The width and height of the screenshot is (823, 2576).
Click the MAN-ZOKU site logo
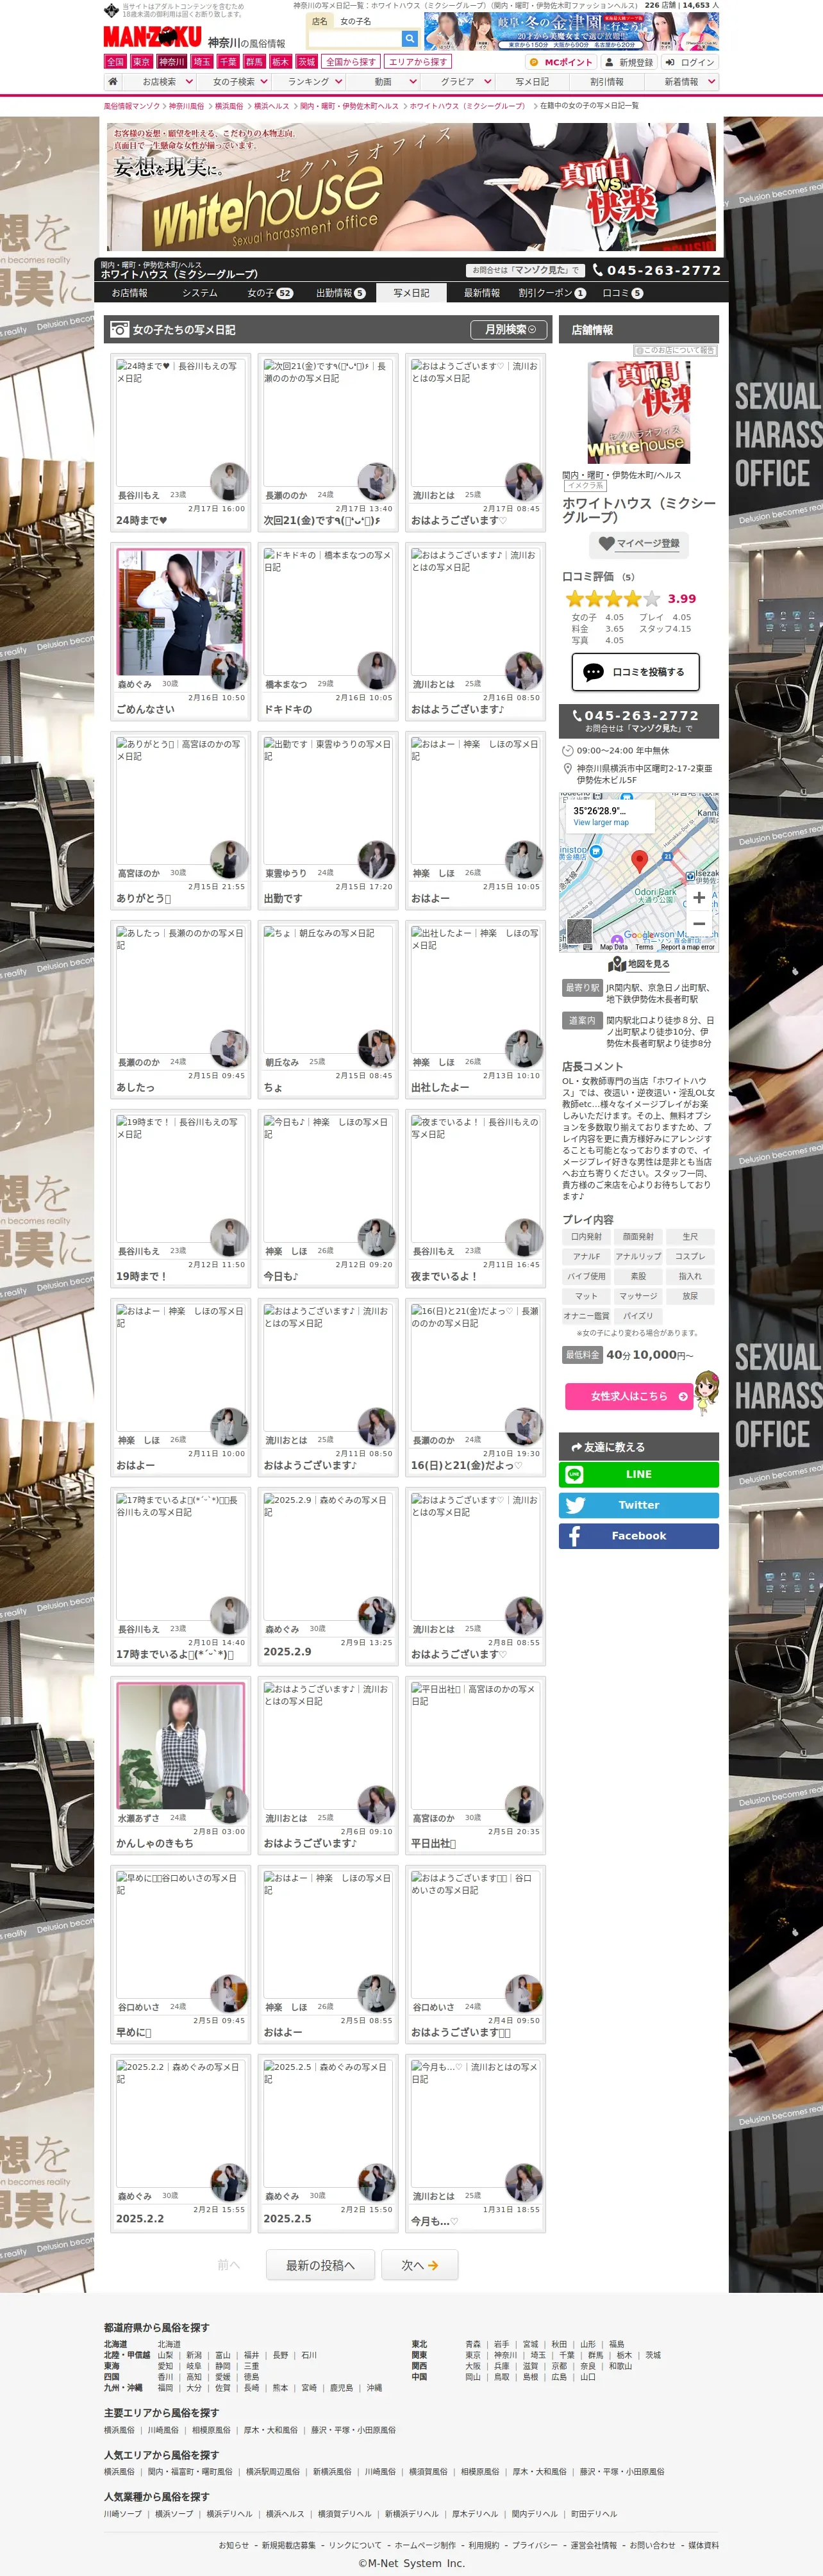pyautogui.click(x=152, y=37)
